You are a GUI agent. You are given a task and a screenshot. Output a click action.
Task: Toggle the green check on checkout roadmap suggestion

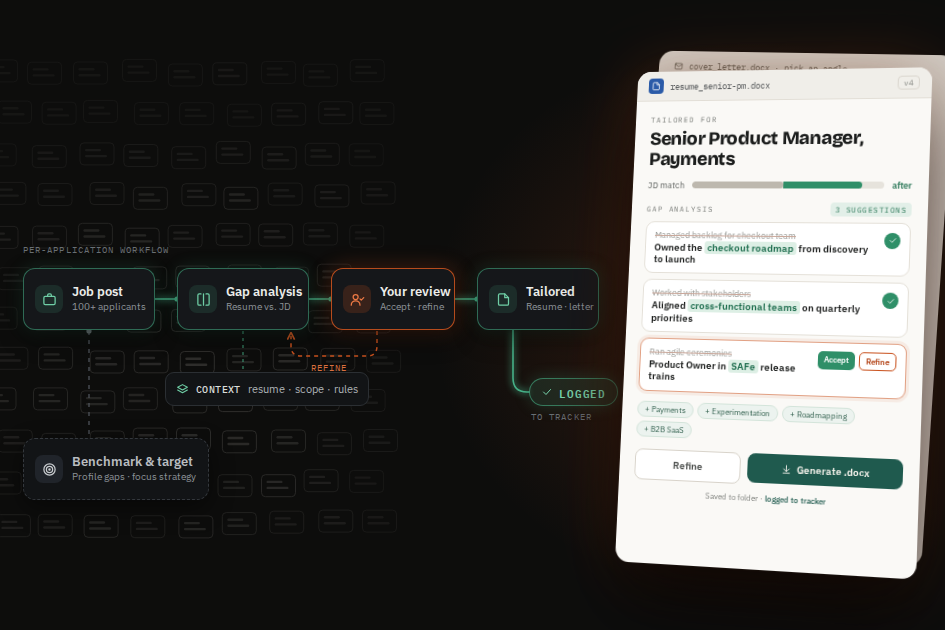point(892,241)
